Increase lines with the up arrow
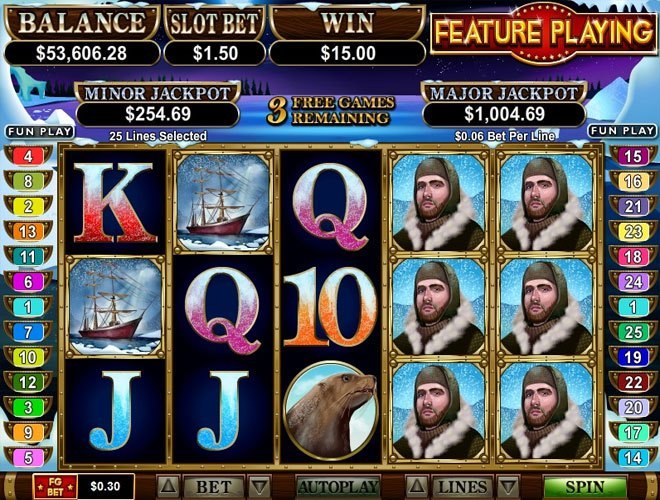This screenshot has width=660, height=500. [x=417, y=487]
